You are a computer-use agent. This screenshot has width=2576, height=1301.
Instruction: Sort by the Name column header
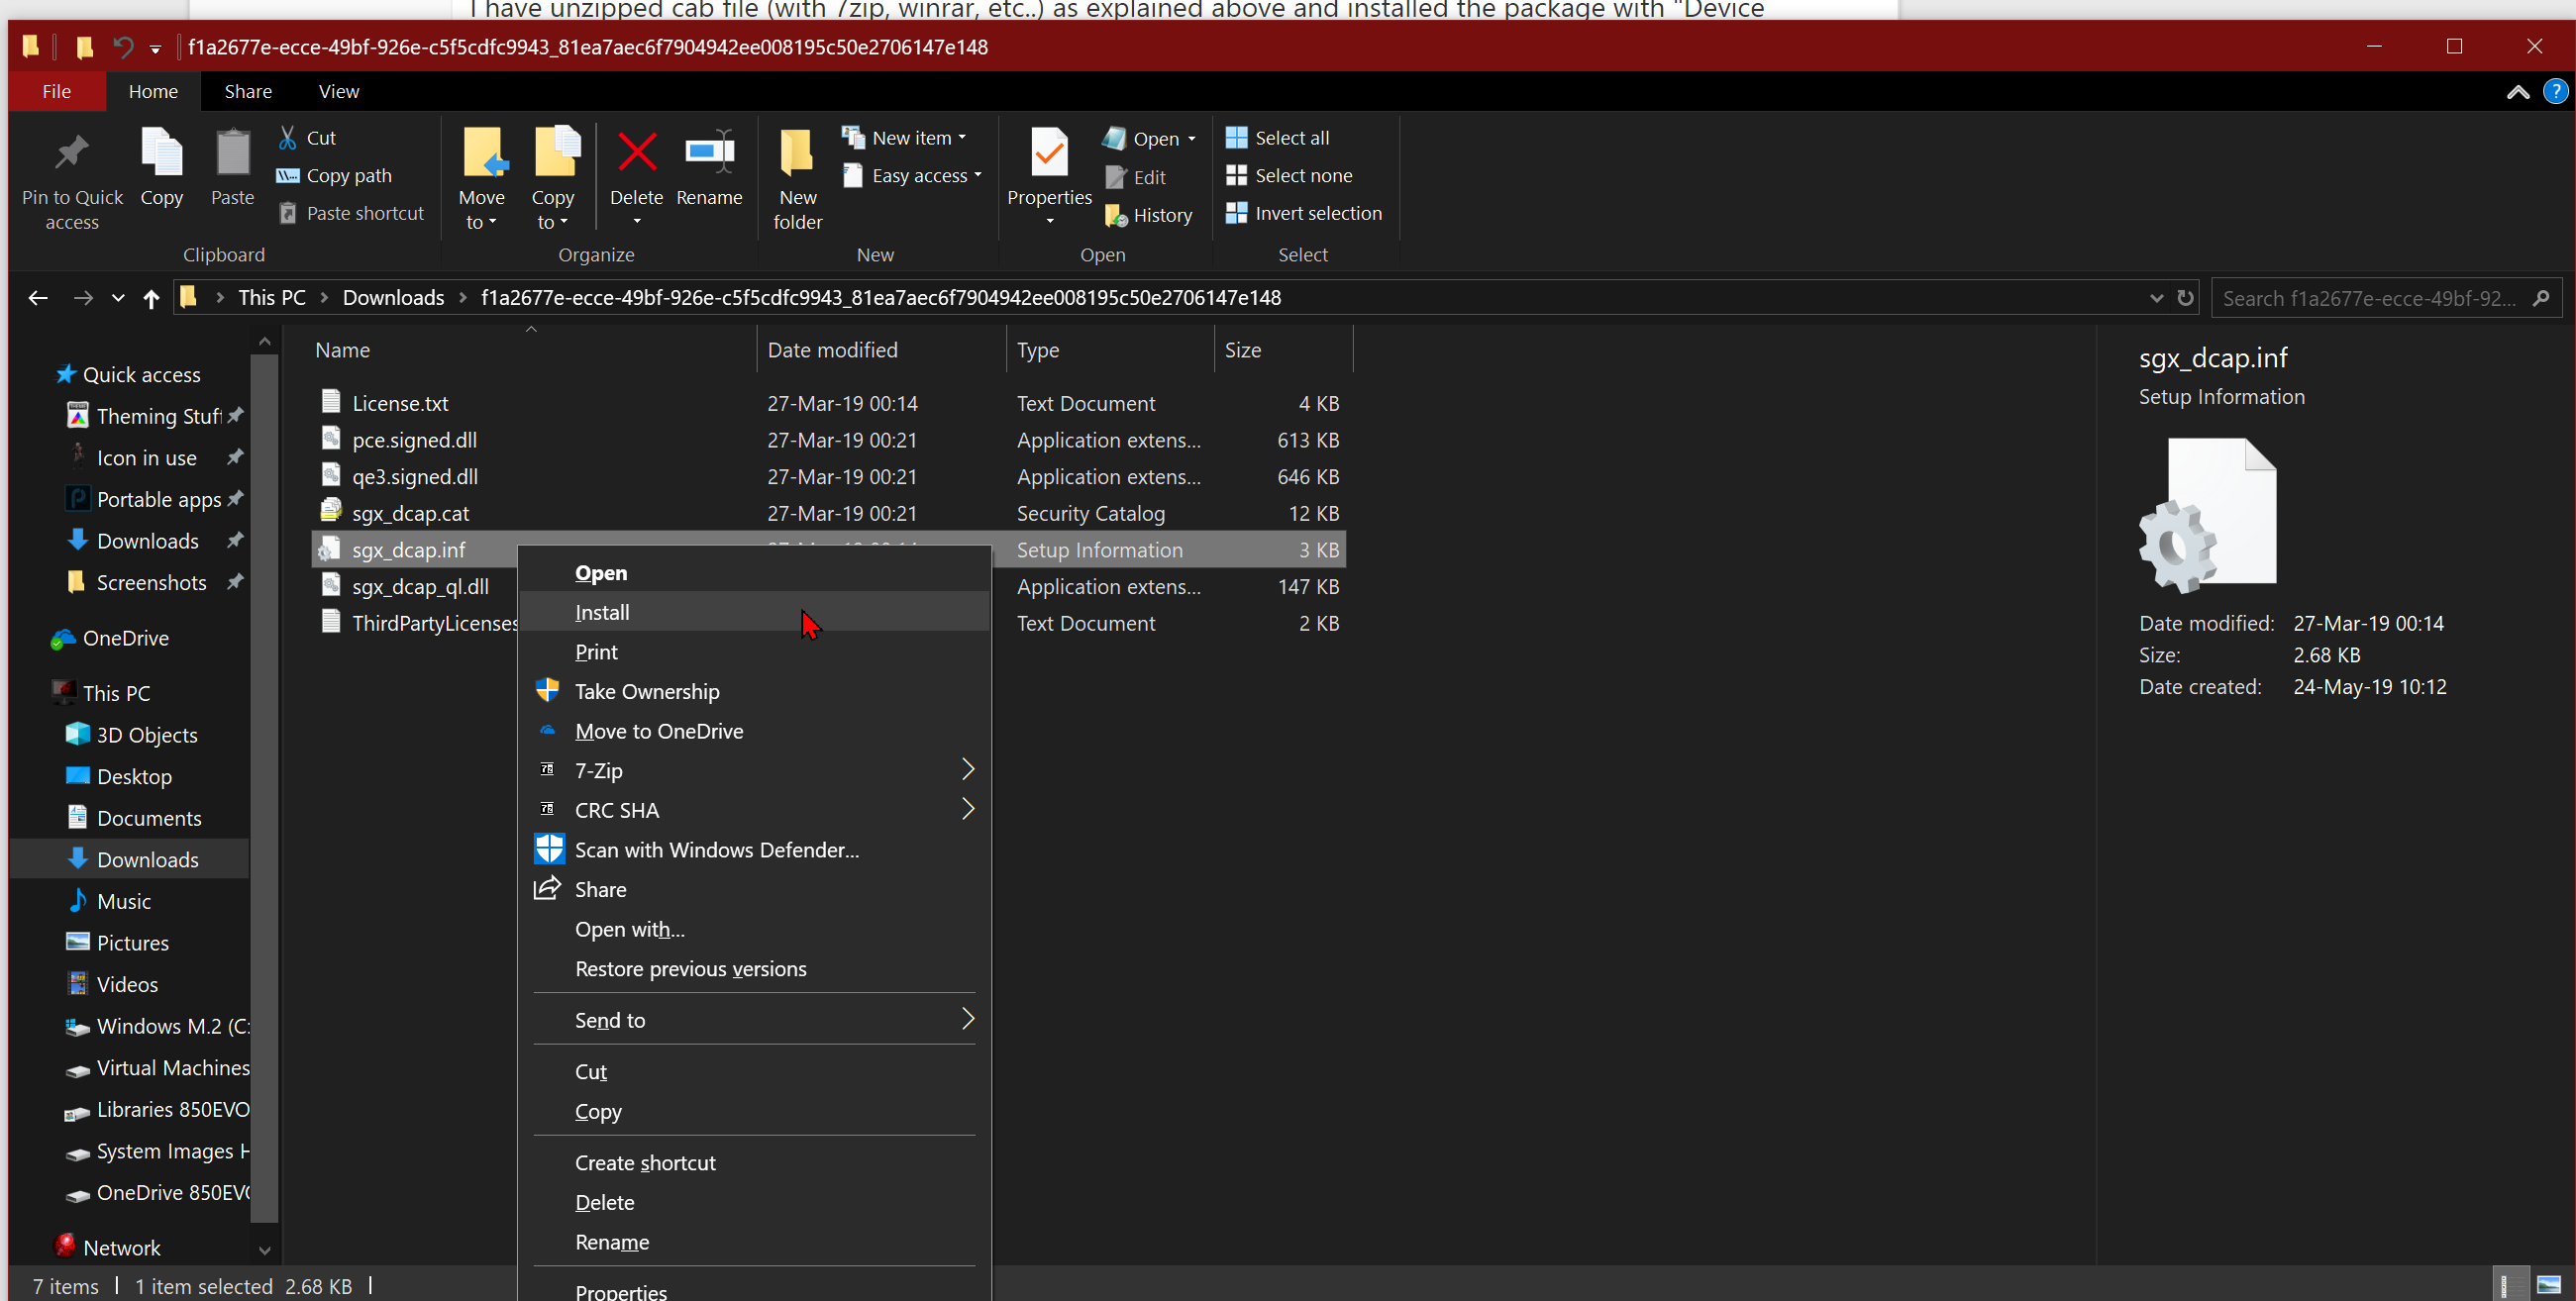530,350
